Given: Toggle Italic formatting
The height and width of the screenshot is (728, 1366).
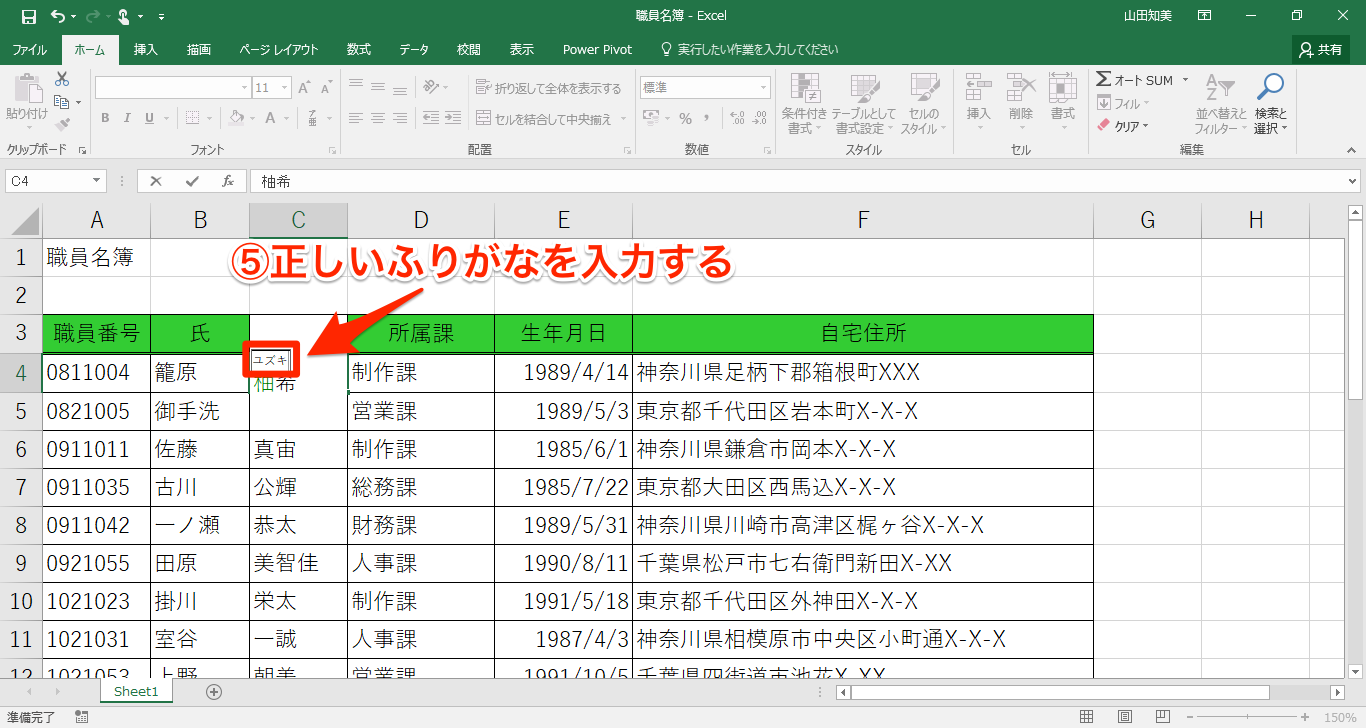Looking at the screenshot, I should pos(128,118).
